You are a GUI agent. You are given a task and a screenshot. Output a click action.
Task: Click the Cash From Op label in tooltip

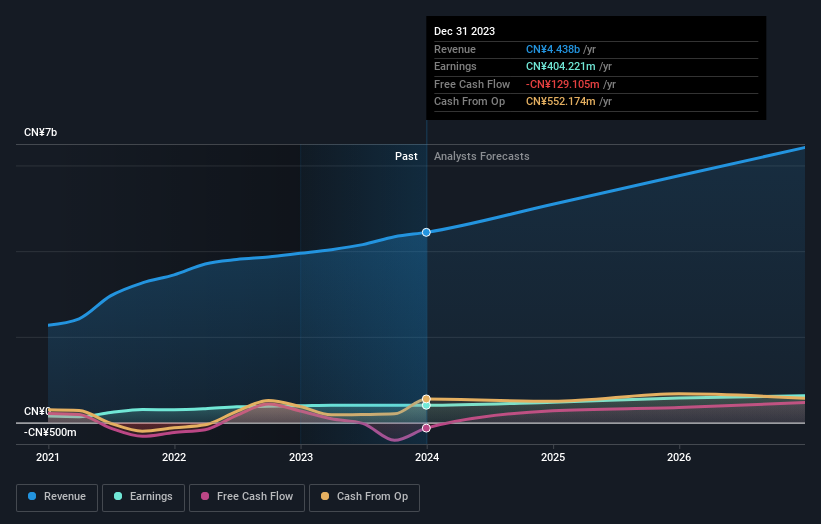point(469,102)
